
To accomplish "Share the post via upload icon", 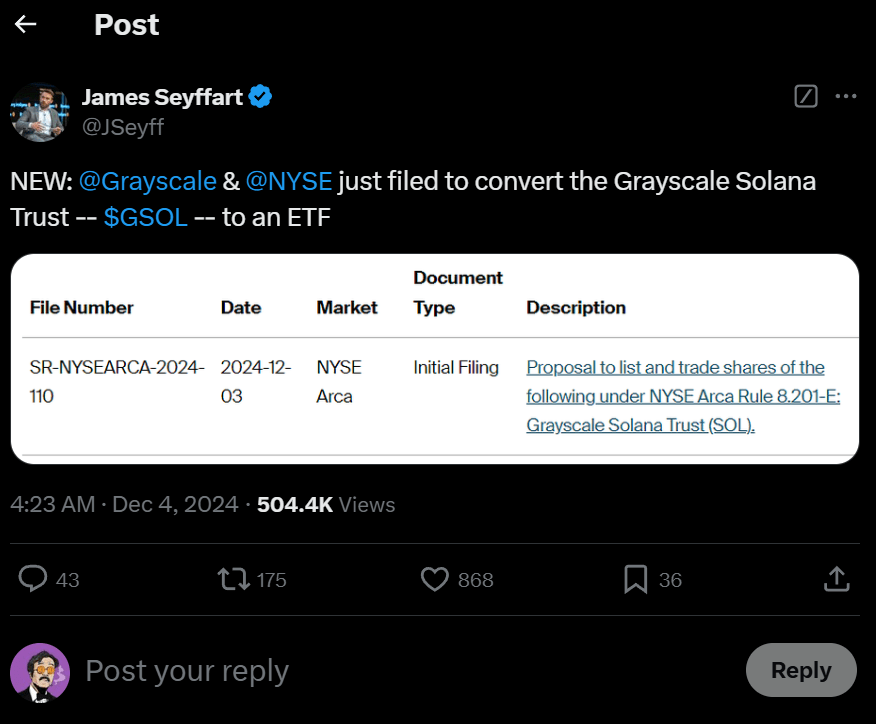I will pyautogui.click(x=836, y=579).
